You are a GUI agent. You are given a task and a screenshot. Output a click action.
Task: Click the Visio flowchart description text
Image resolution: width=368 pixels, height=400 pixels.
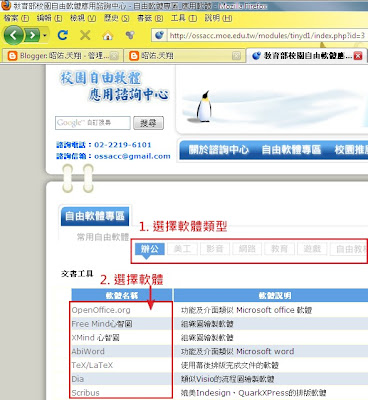click(x=228, y=379)
